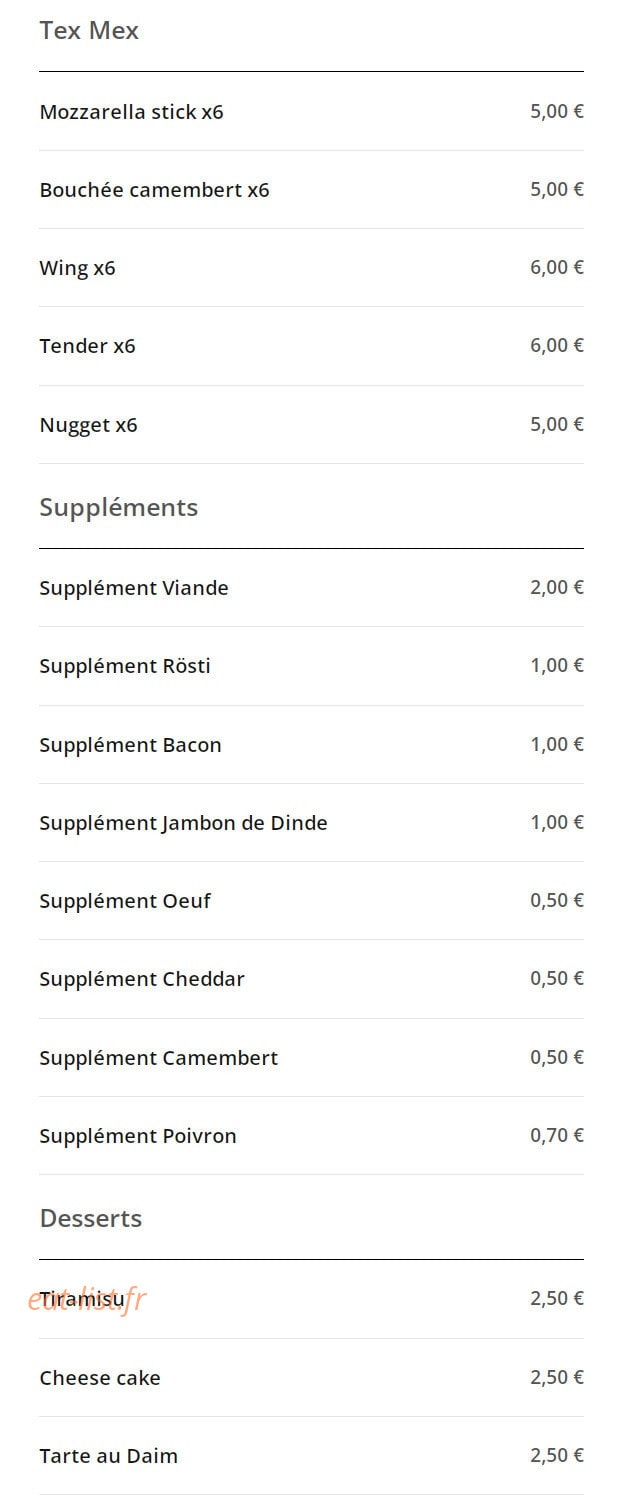Select Nugget x6 from Tex Mex
The height and width of the screenshot is (1495, 619).
tap(311, 425)
